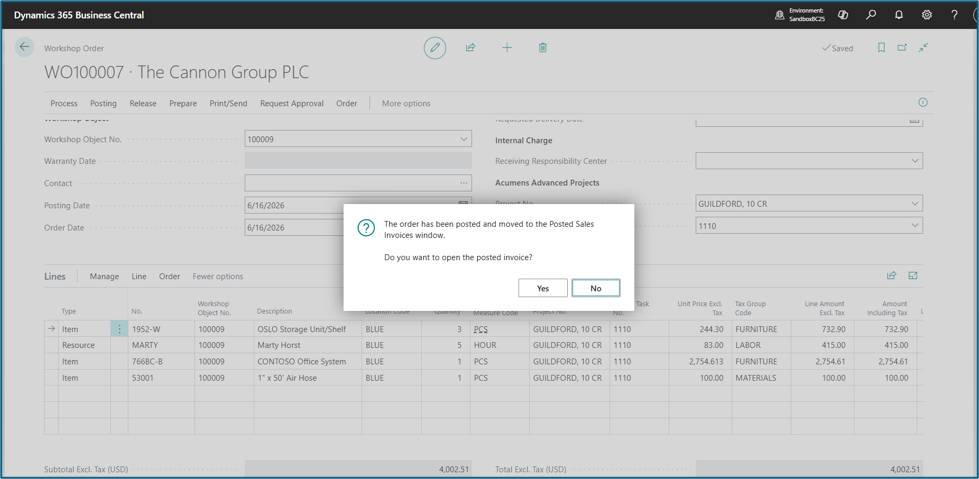Viewport: 979px width, 479px height.
Task: Click the Environment SandboxBC25 indicator
Action: pyautogui.click(x=800, y=15)
